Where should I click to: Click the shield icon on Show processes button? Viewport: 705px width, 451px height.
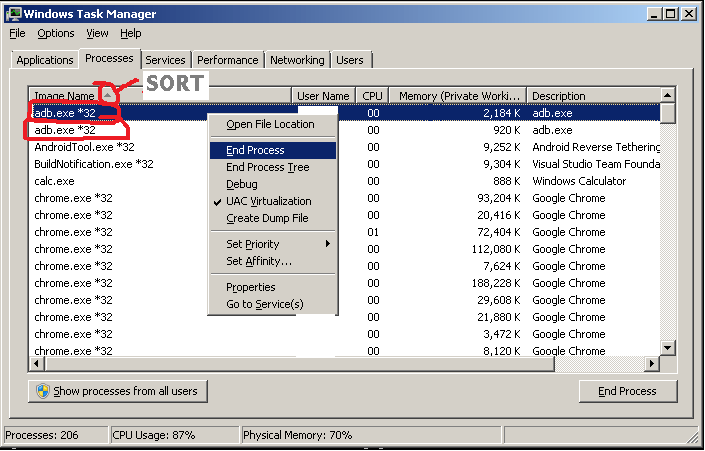pyautogui.click(x=43, y=391)
